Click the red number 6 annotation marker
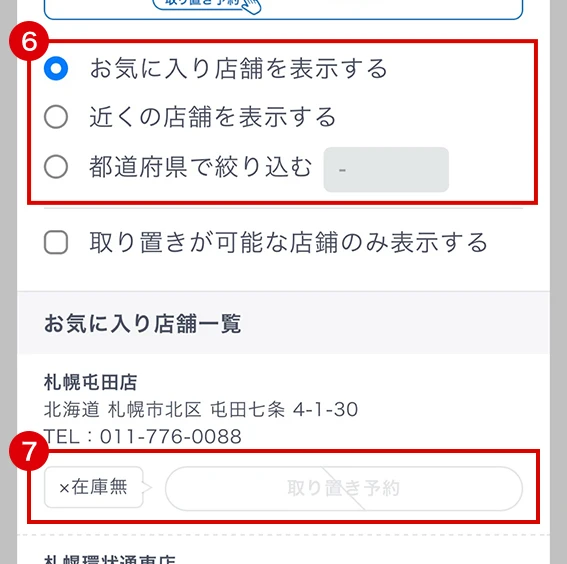The image size is (567, 564). pyautogui.click(x=29, y=41)
